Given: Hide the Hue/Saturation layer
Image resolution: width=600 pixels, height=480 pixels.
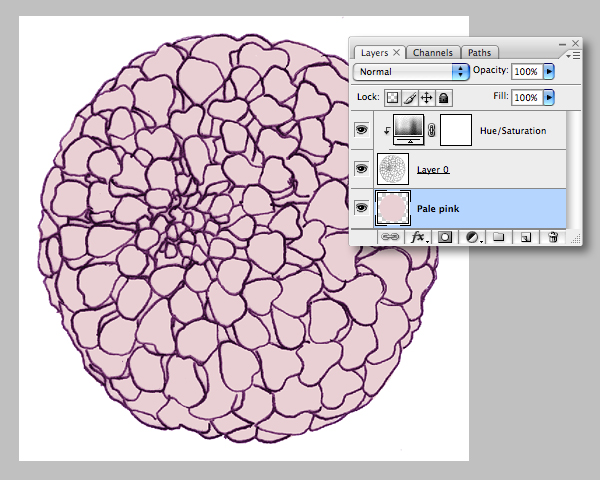Looking at the screenshot, I should tap(362, 130).
